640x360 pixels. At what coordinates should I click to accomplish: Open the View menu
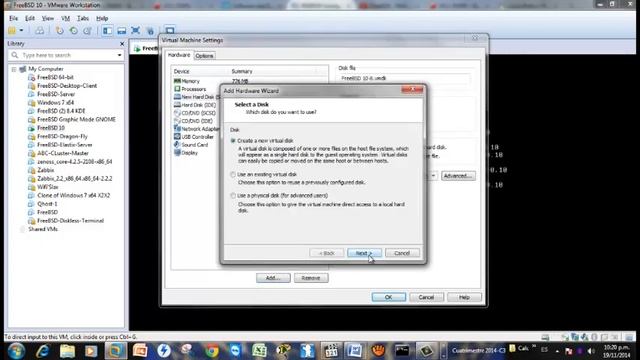point(48,18)
